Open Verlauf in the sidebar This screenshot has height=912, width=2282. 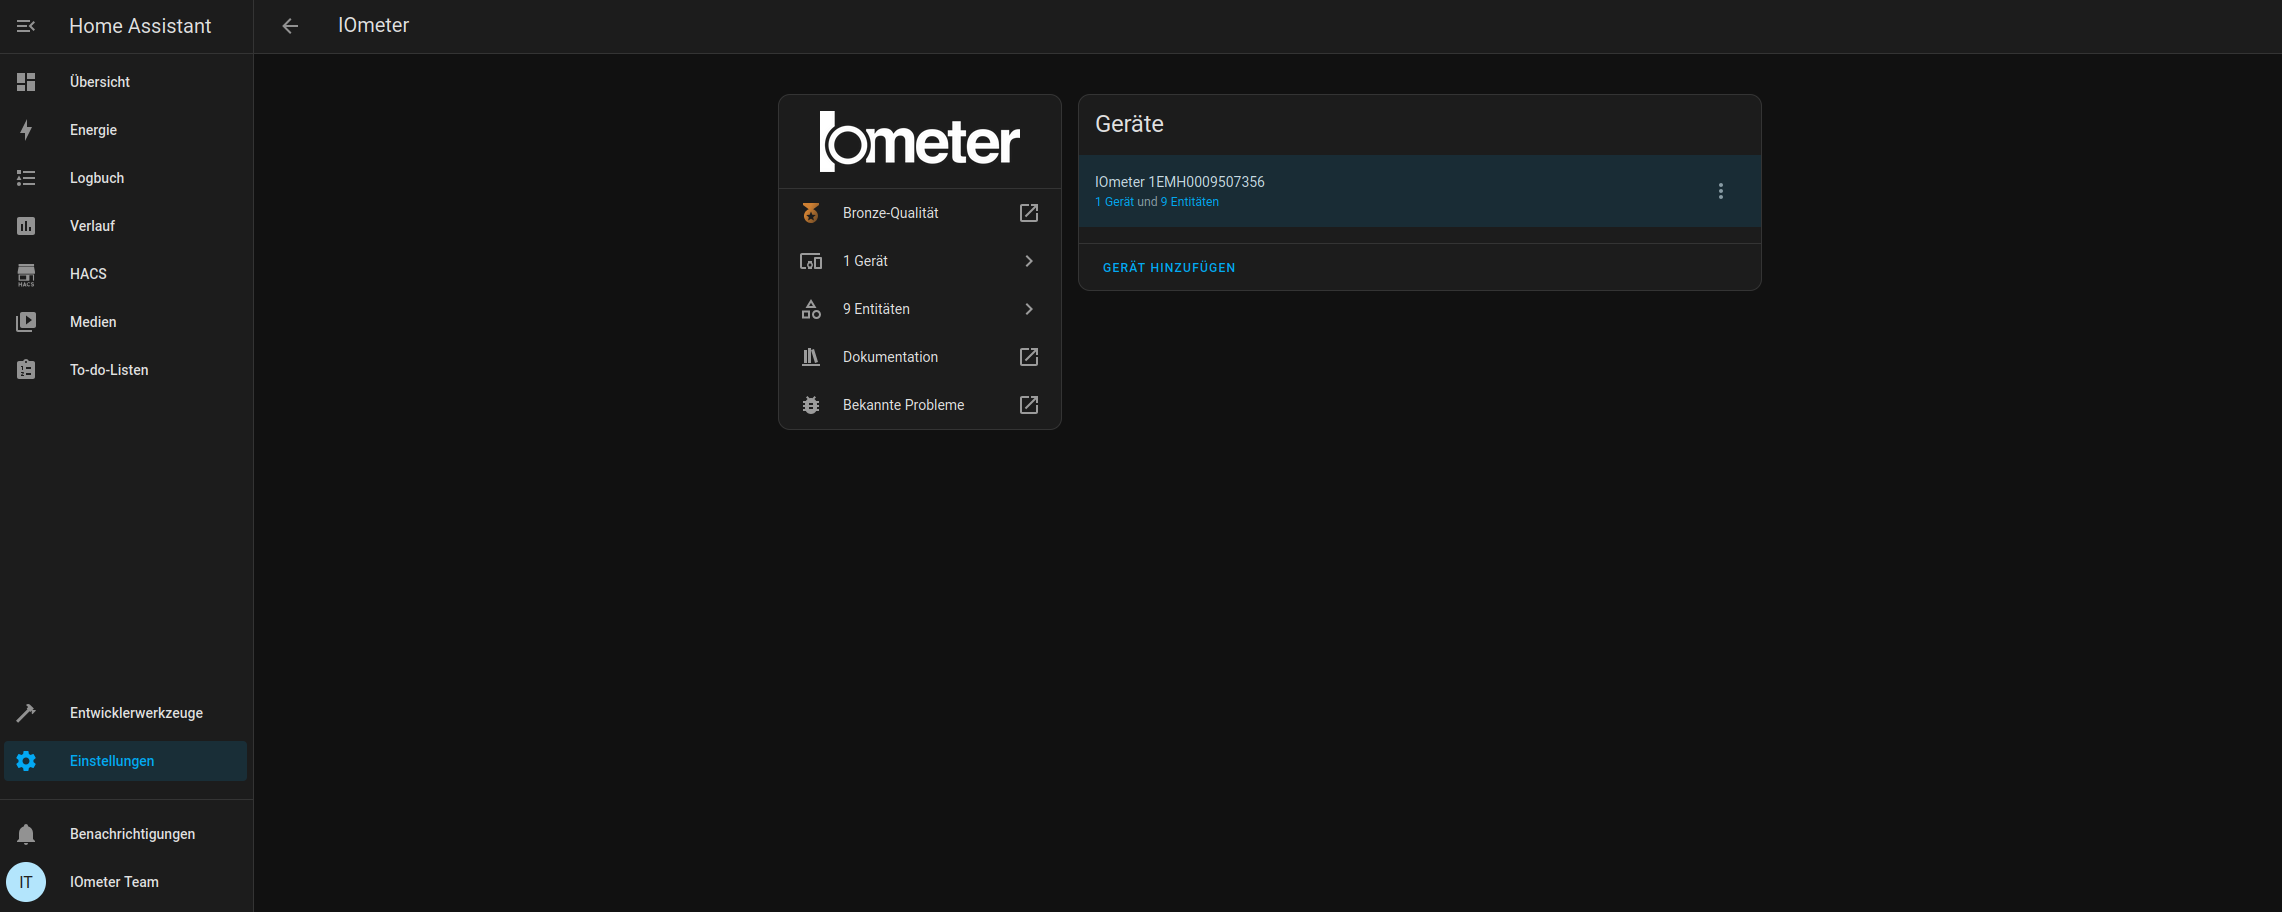click(126, 226)
